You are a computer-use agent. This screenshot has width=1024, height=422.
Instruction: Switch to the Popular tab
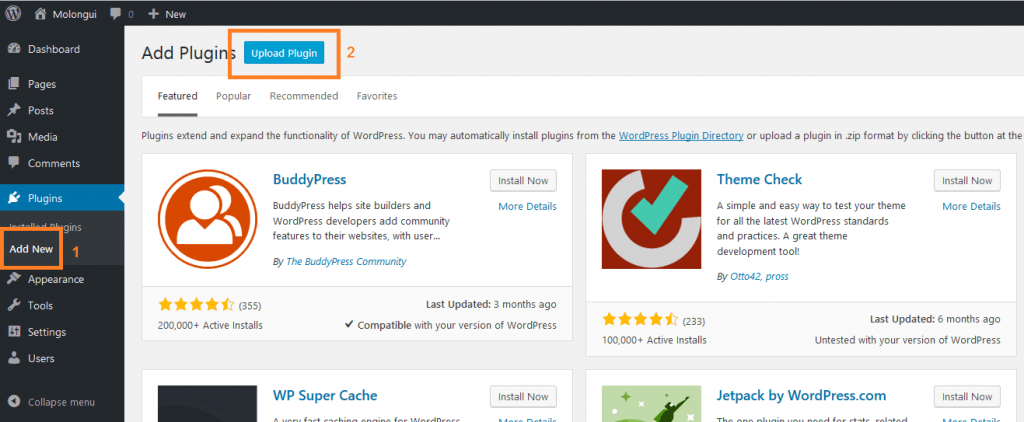(x=234, y=96)
